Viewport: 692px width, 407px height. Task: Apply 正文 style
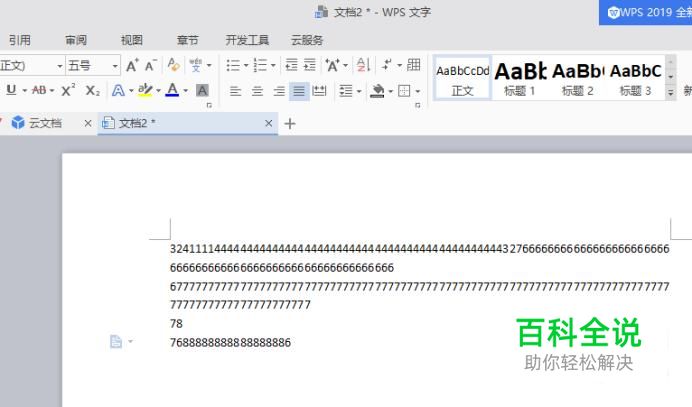(462, 79)
